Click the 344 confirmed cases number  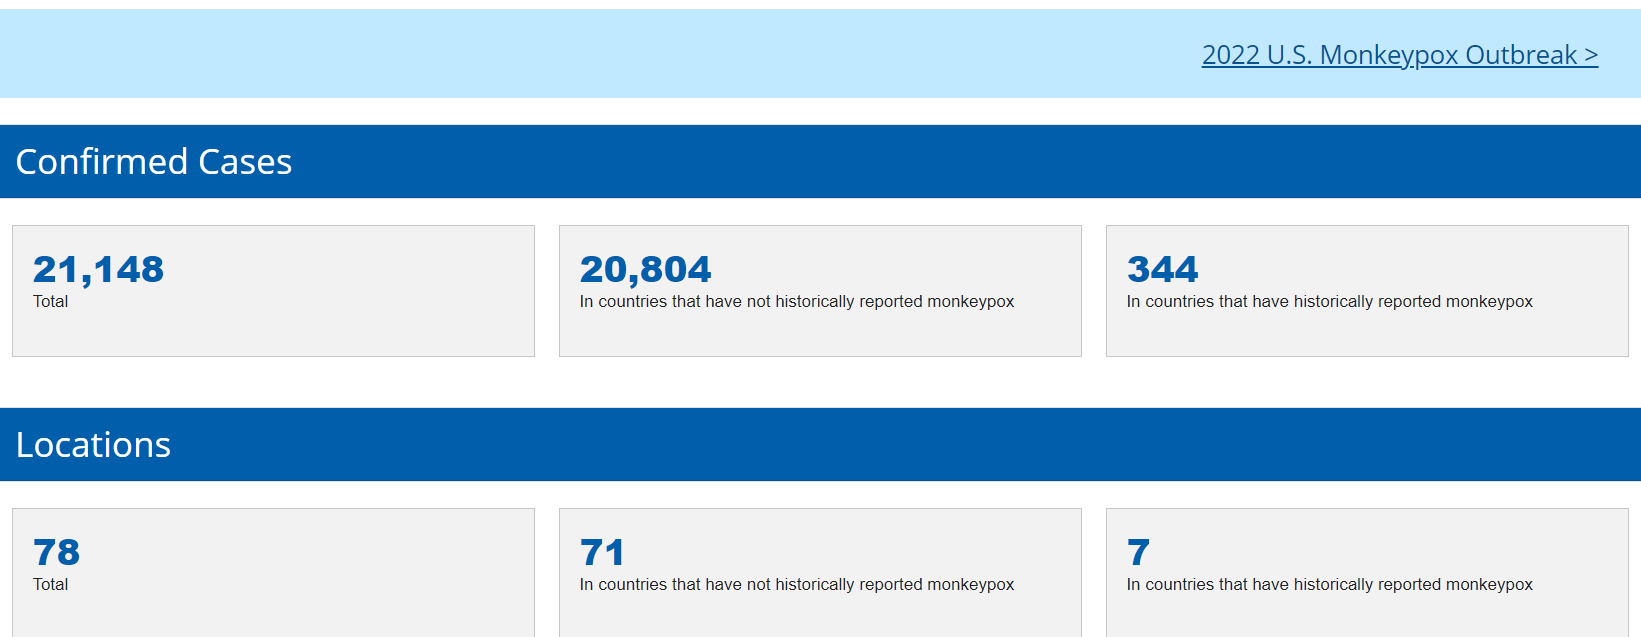tap(1162, 269)
